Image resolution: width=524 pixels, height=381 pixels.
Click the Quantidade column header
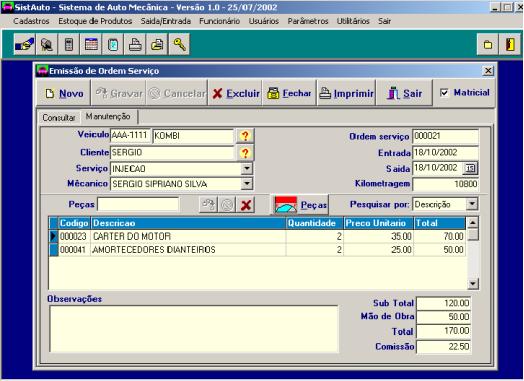[314, 223]
